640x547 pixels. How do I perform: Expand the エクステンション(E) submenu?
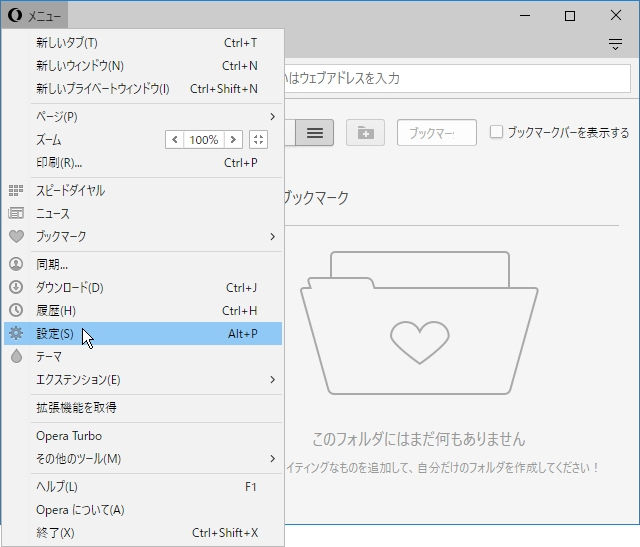[x=272, y=380]
